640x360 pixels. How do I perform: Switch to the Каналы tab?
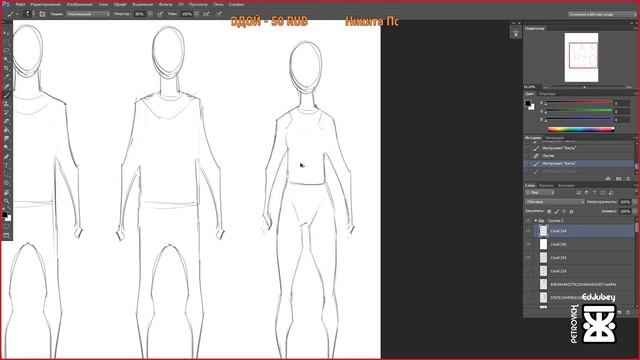547,185
